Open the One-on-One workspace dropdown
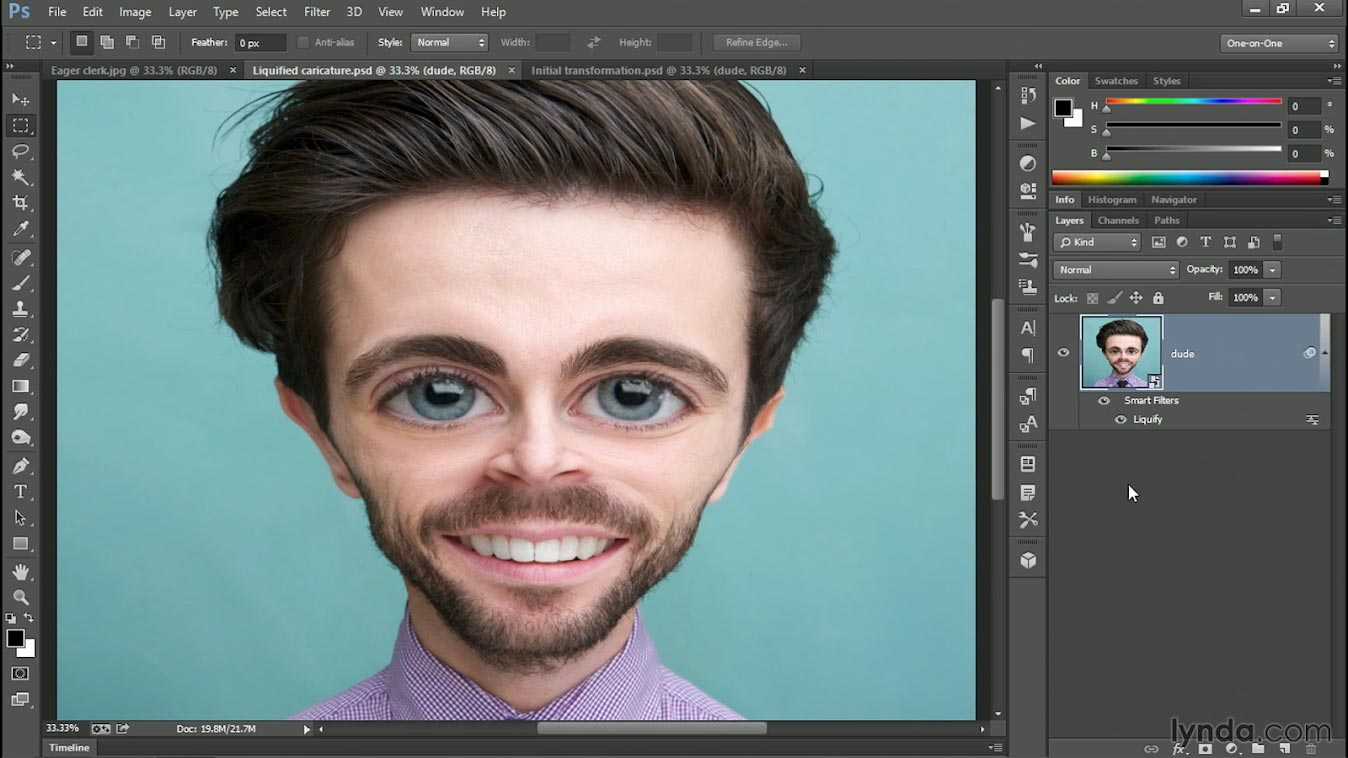Screen dimensions: 1348x758 click(1279, 43)
